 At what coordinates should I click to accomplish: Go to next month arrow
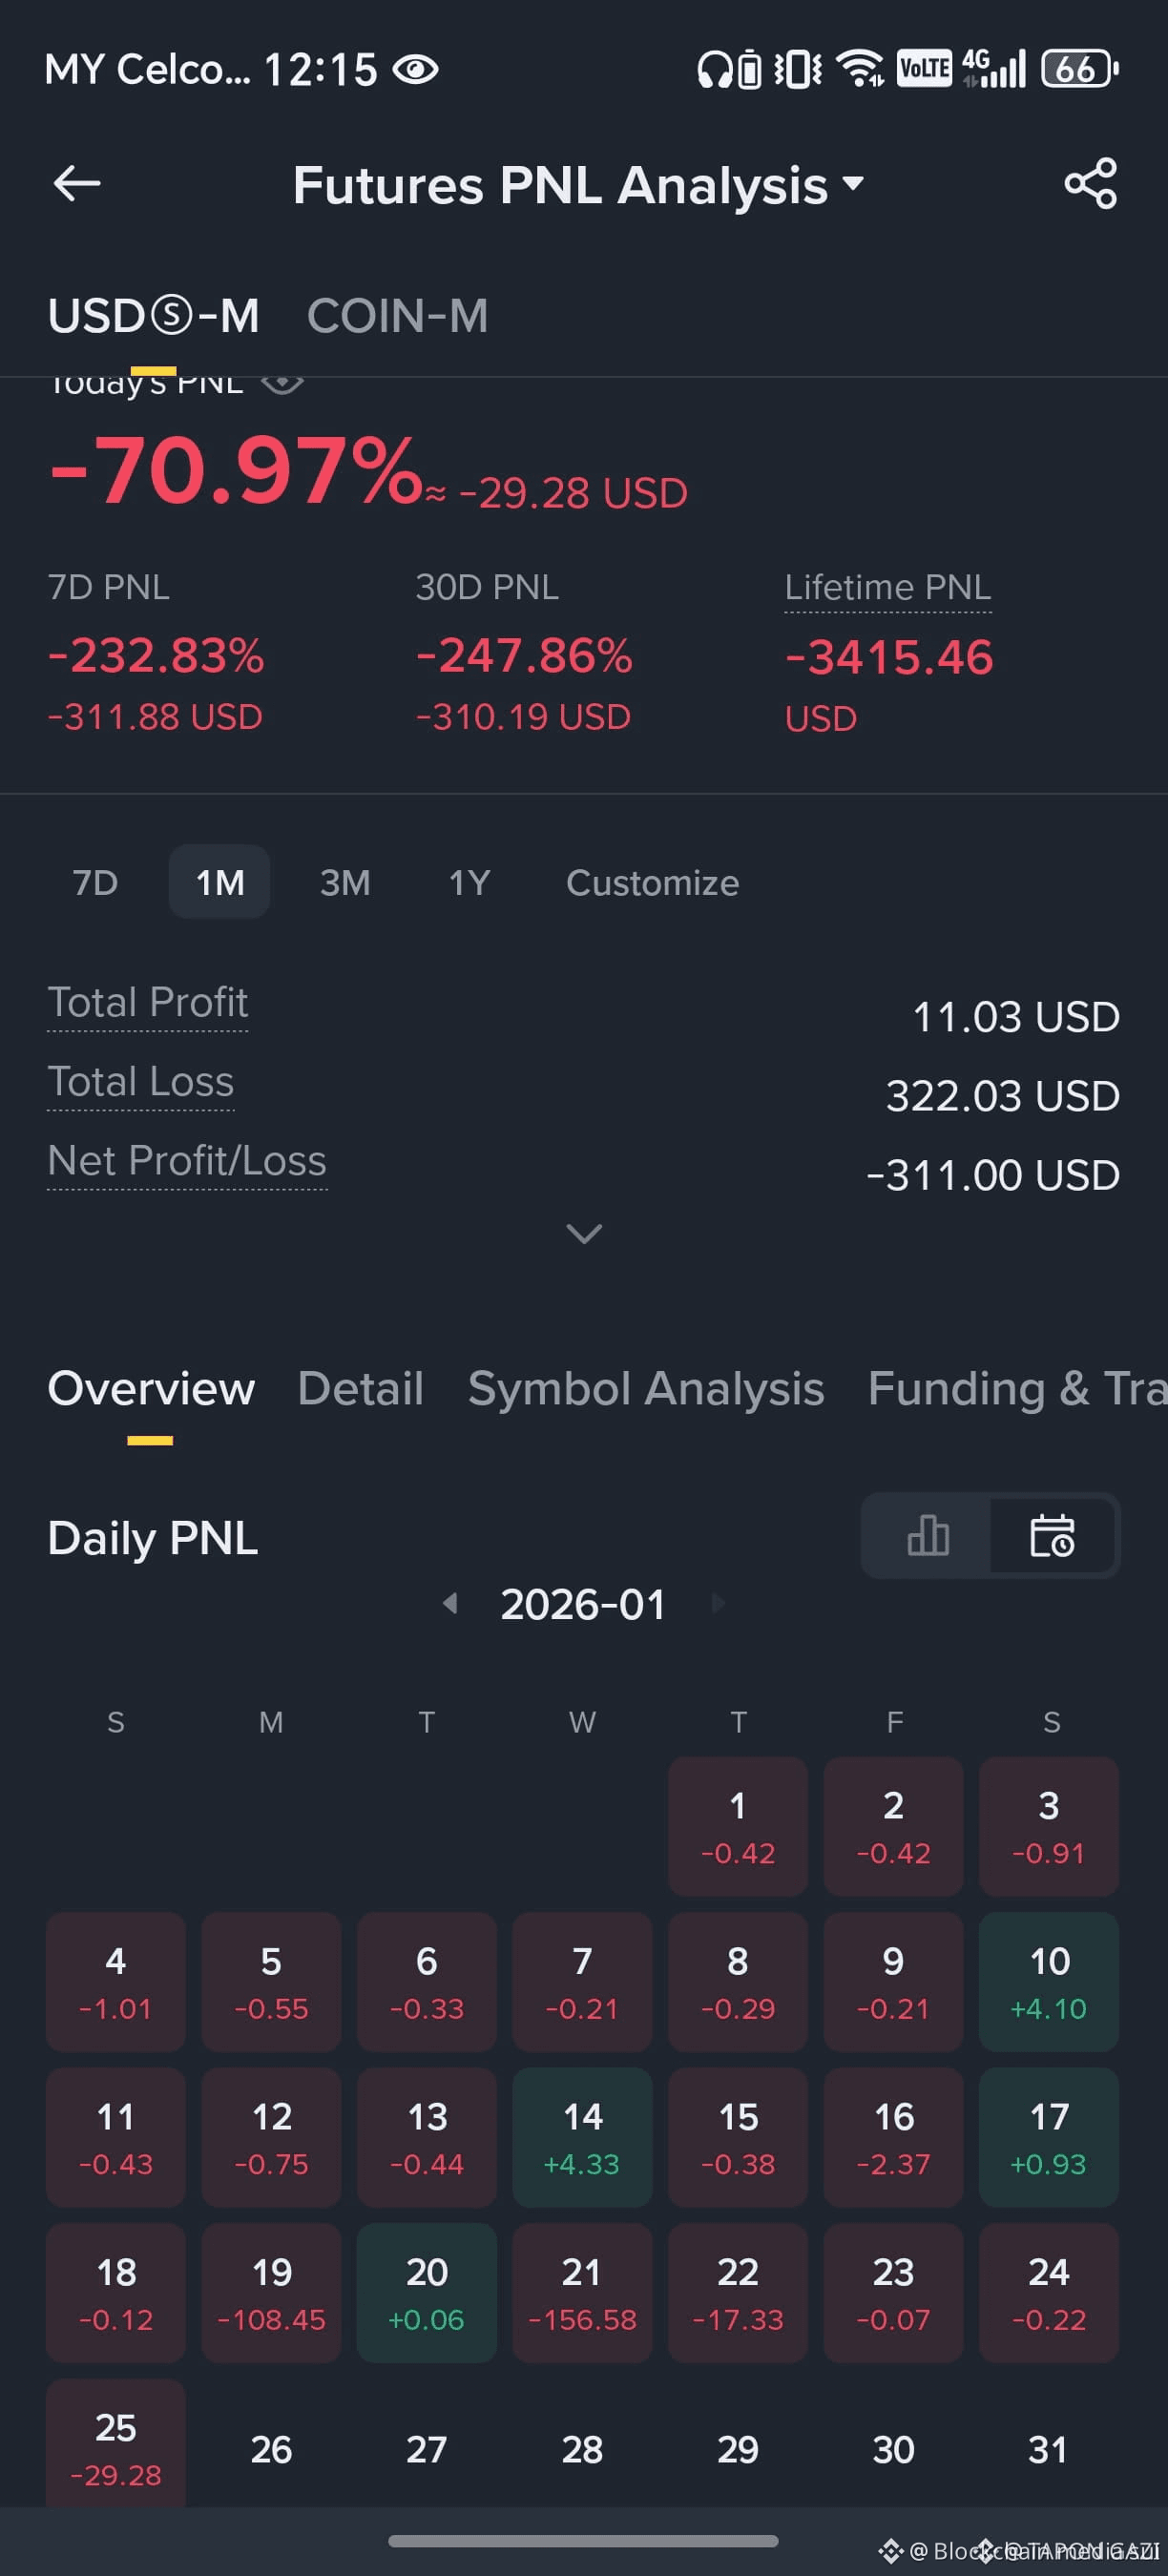pyautogui.click(x=717, y=1604)
